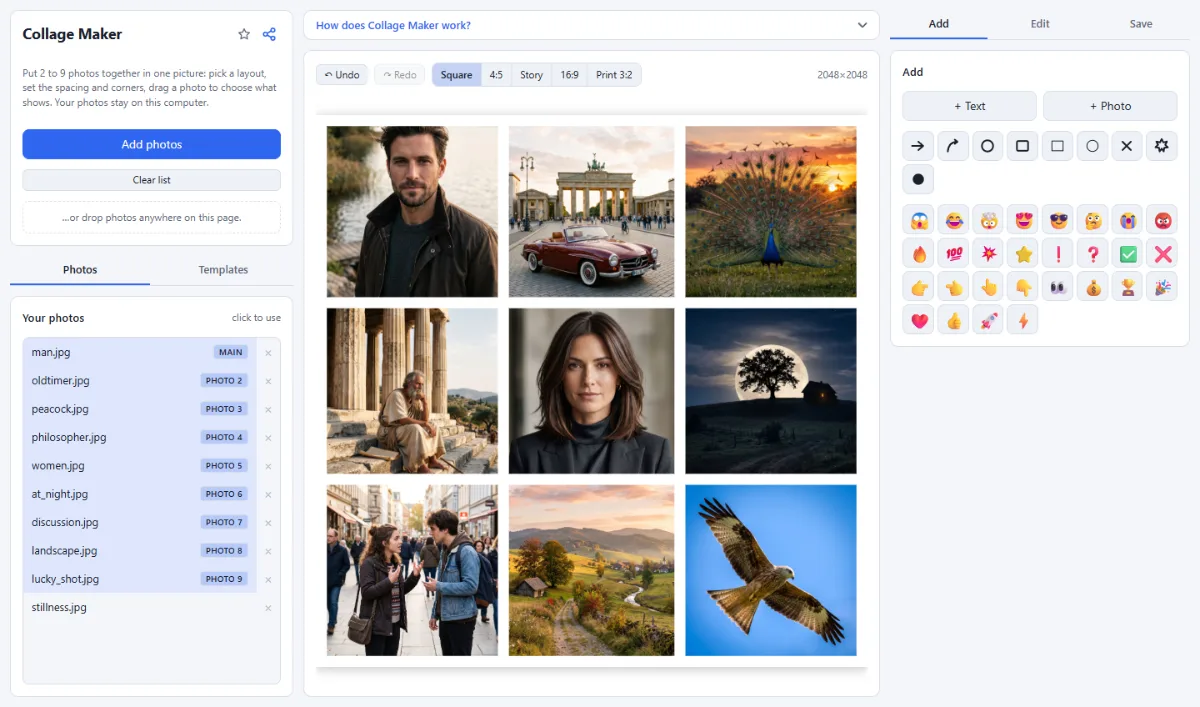The image size is (1200, 707).
Task: Select stillness.jpg in Your photos list
Action: tap(140, 607)
